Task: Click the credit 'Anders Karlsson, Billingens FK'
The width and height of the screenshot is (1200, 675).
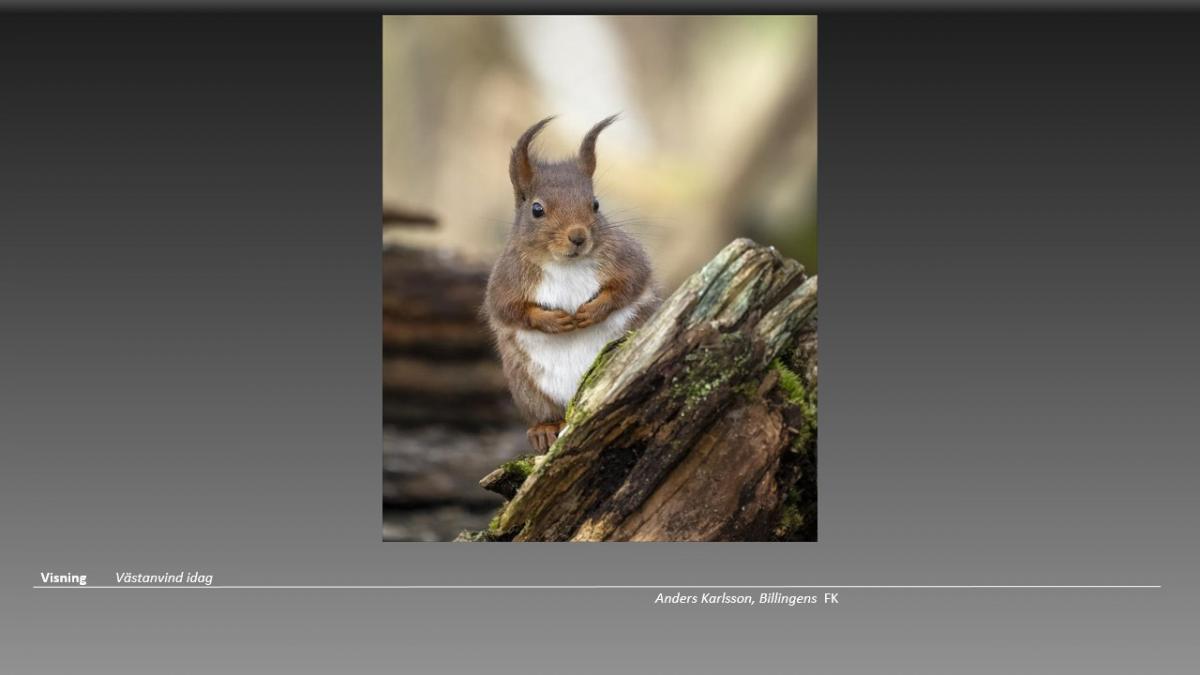Action: click(746, 598)
